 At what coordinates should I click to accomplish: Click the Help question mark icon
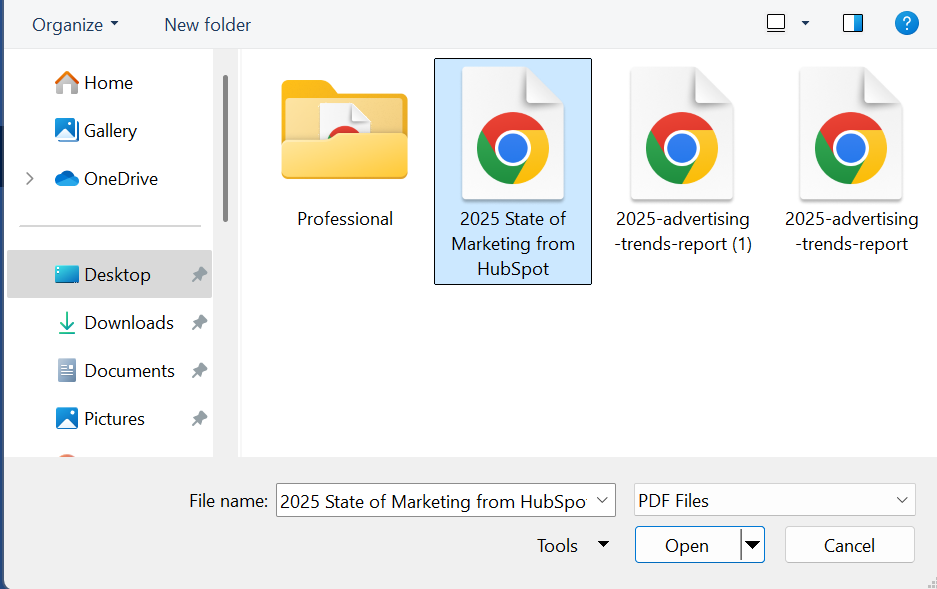tap(906, 23)
